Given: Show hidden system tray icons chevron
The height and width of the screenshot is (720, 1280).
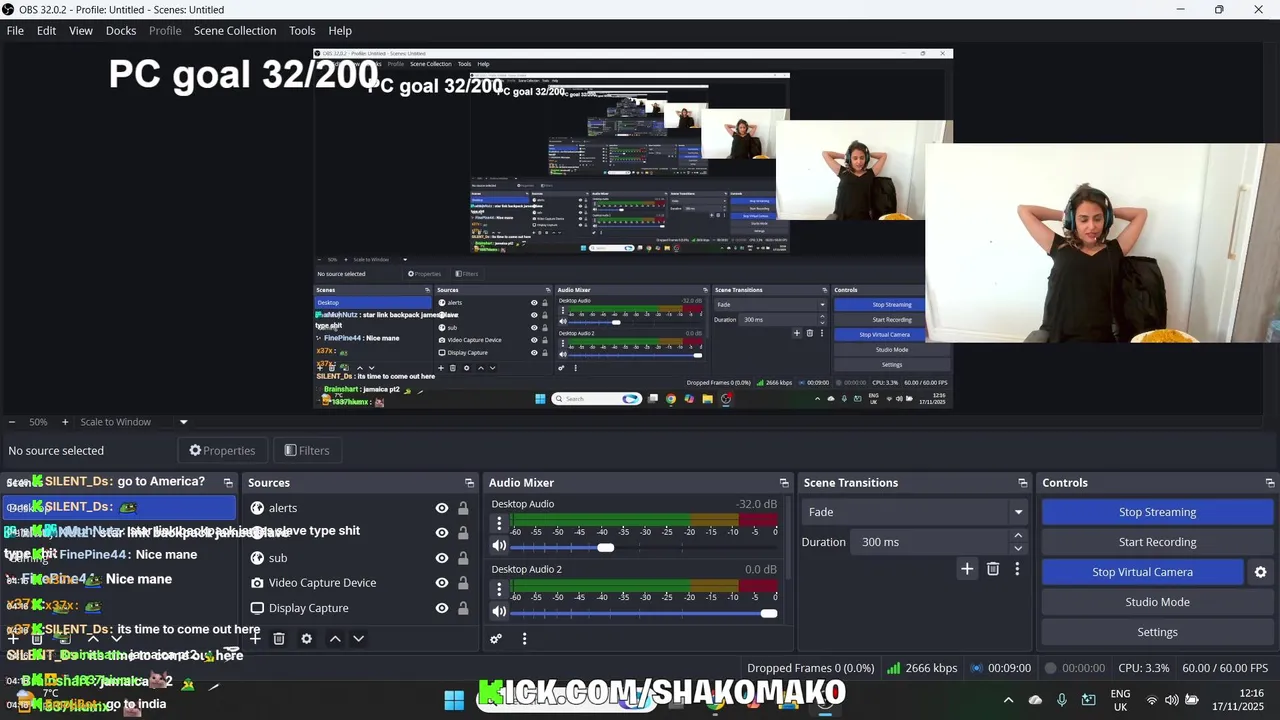Looking at the screenshot, I should tap(1008, 700).
